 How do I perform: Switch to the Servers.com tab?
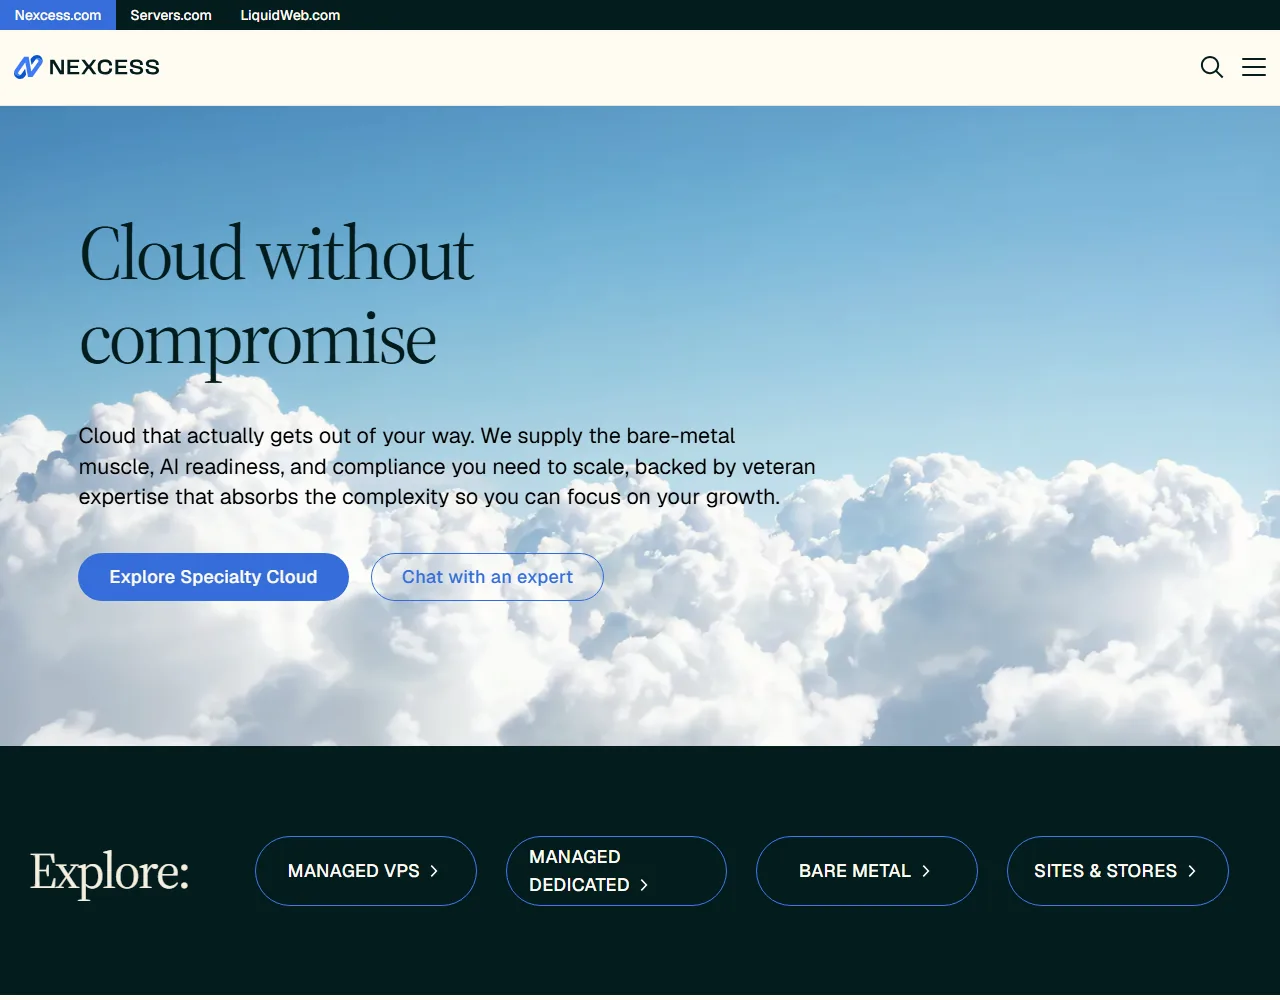click(171, 15)
